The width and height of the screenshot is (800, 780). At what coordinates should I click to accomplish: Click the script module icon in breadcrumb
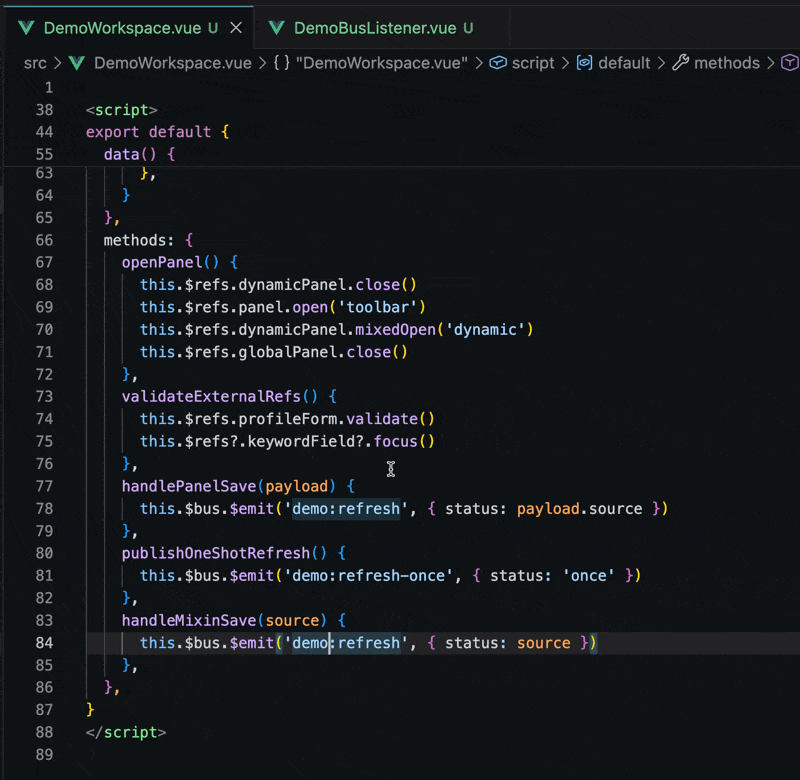point(498,63)
